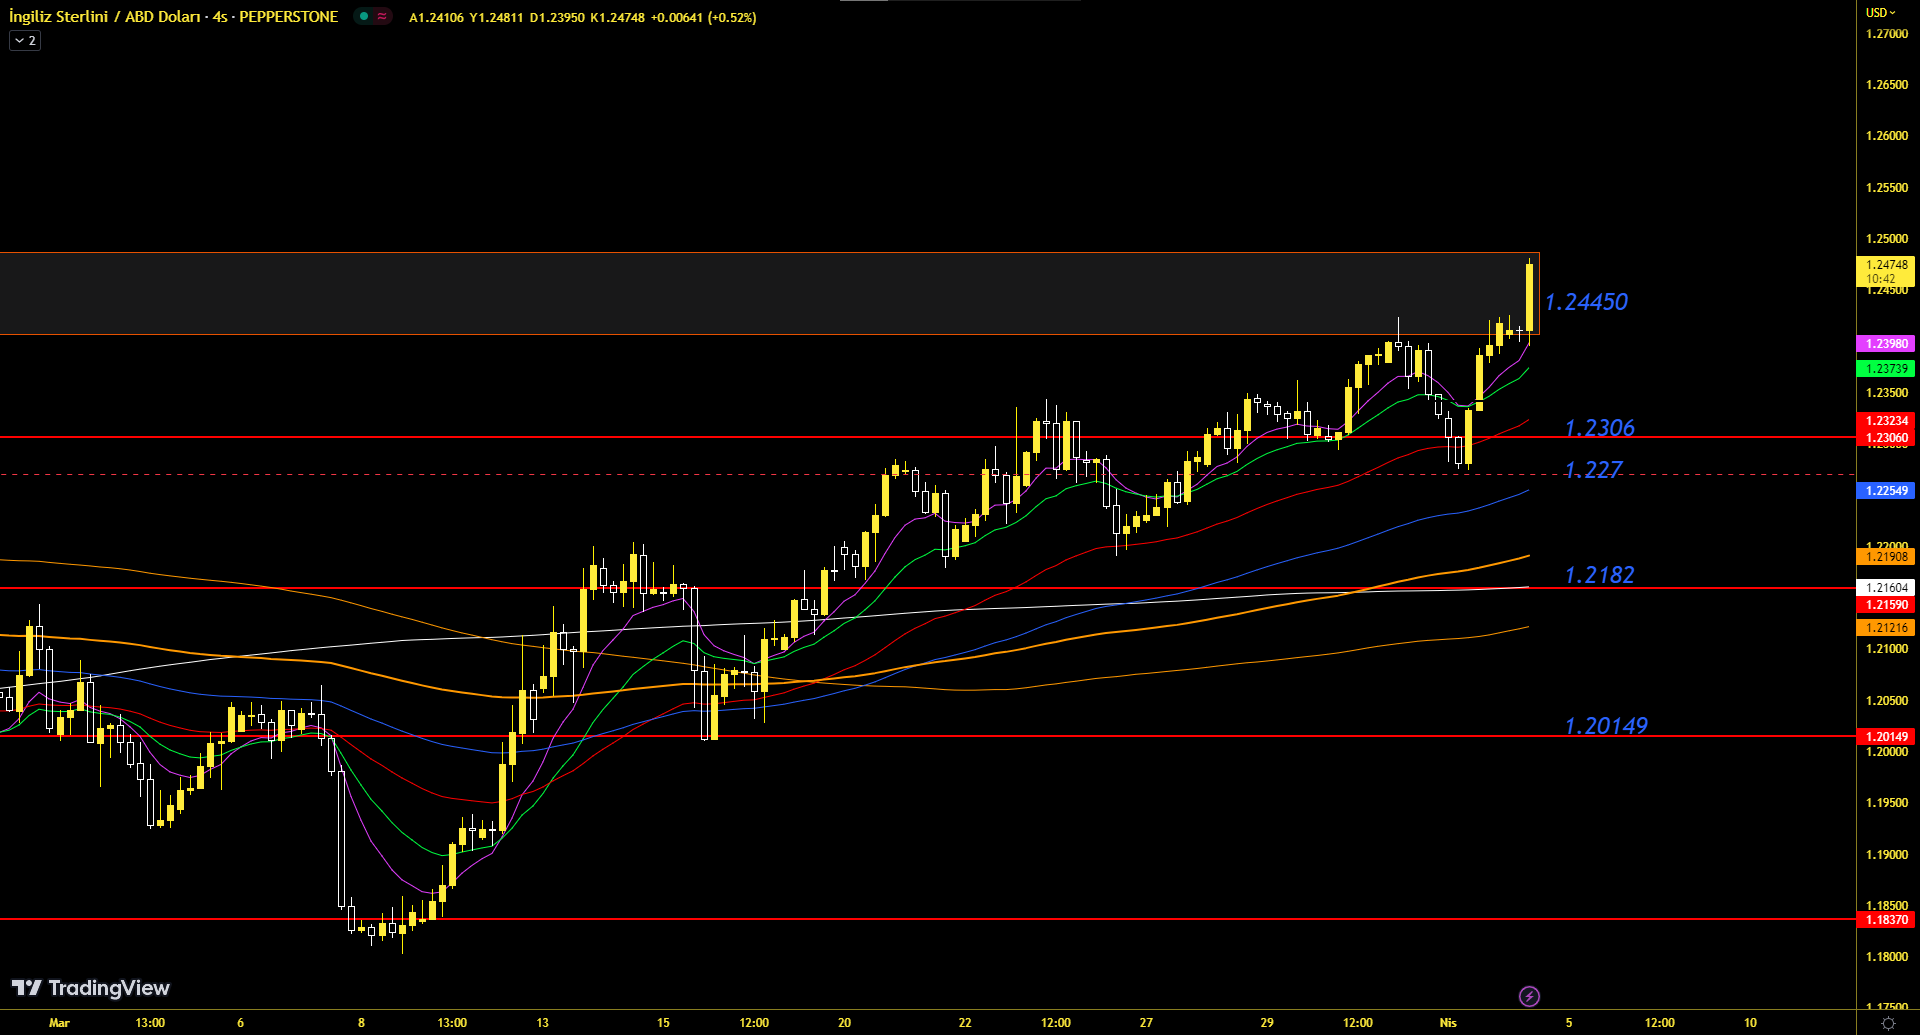Open chart settings gear icon

click(1888, 1023)
